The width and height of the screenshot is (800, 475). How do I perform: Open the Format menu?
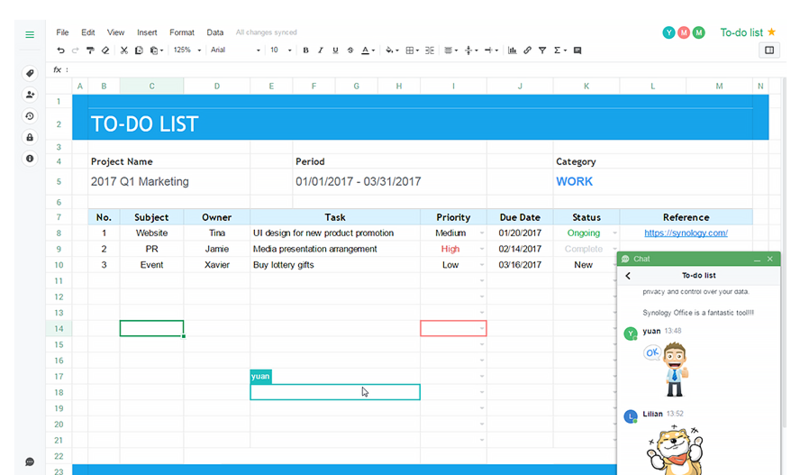coord(182,32)
